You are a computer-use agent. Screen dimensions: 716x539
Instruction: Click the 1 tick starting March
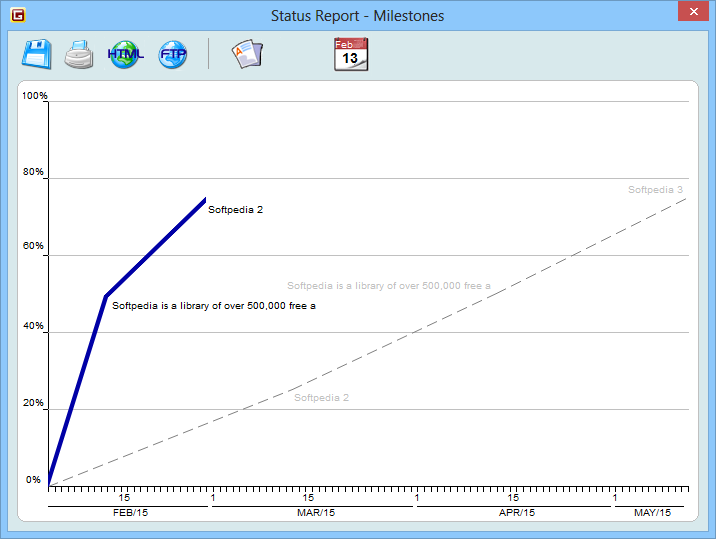(x=213, y=497)
